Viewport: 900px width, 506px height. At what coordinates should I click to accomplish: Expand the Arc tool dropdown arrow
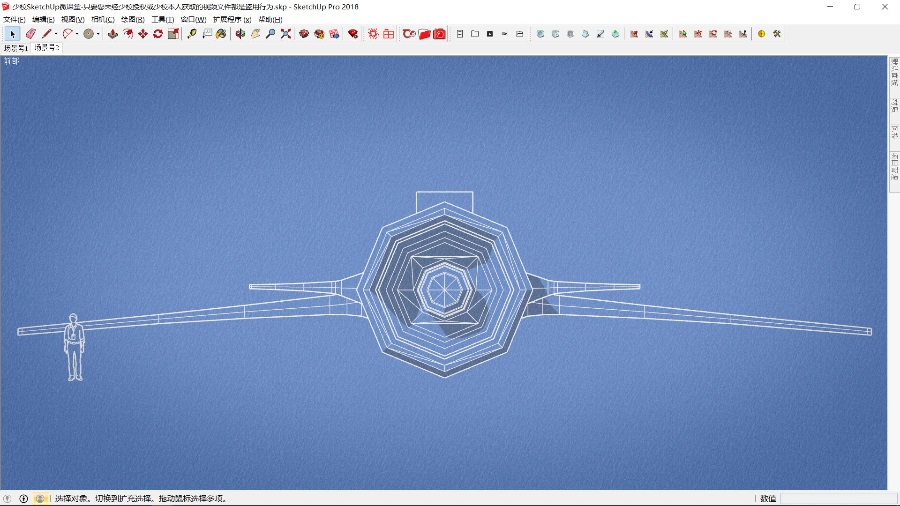click(x=77, y=34)
